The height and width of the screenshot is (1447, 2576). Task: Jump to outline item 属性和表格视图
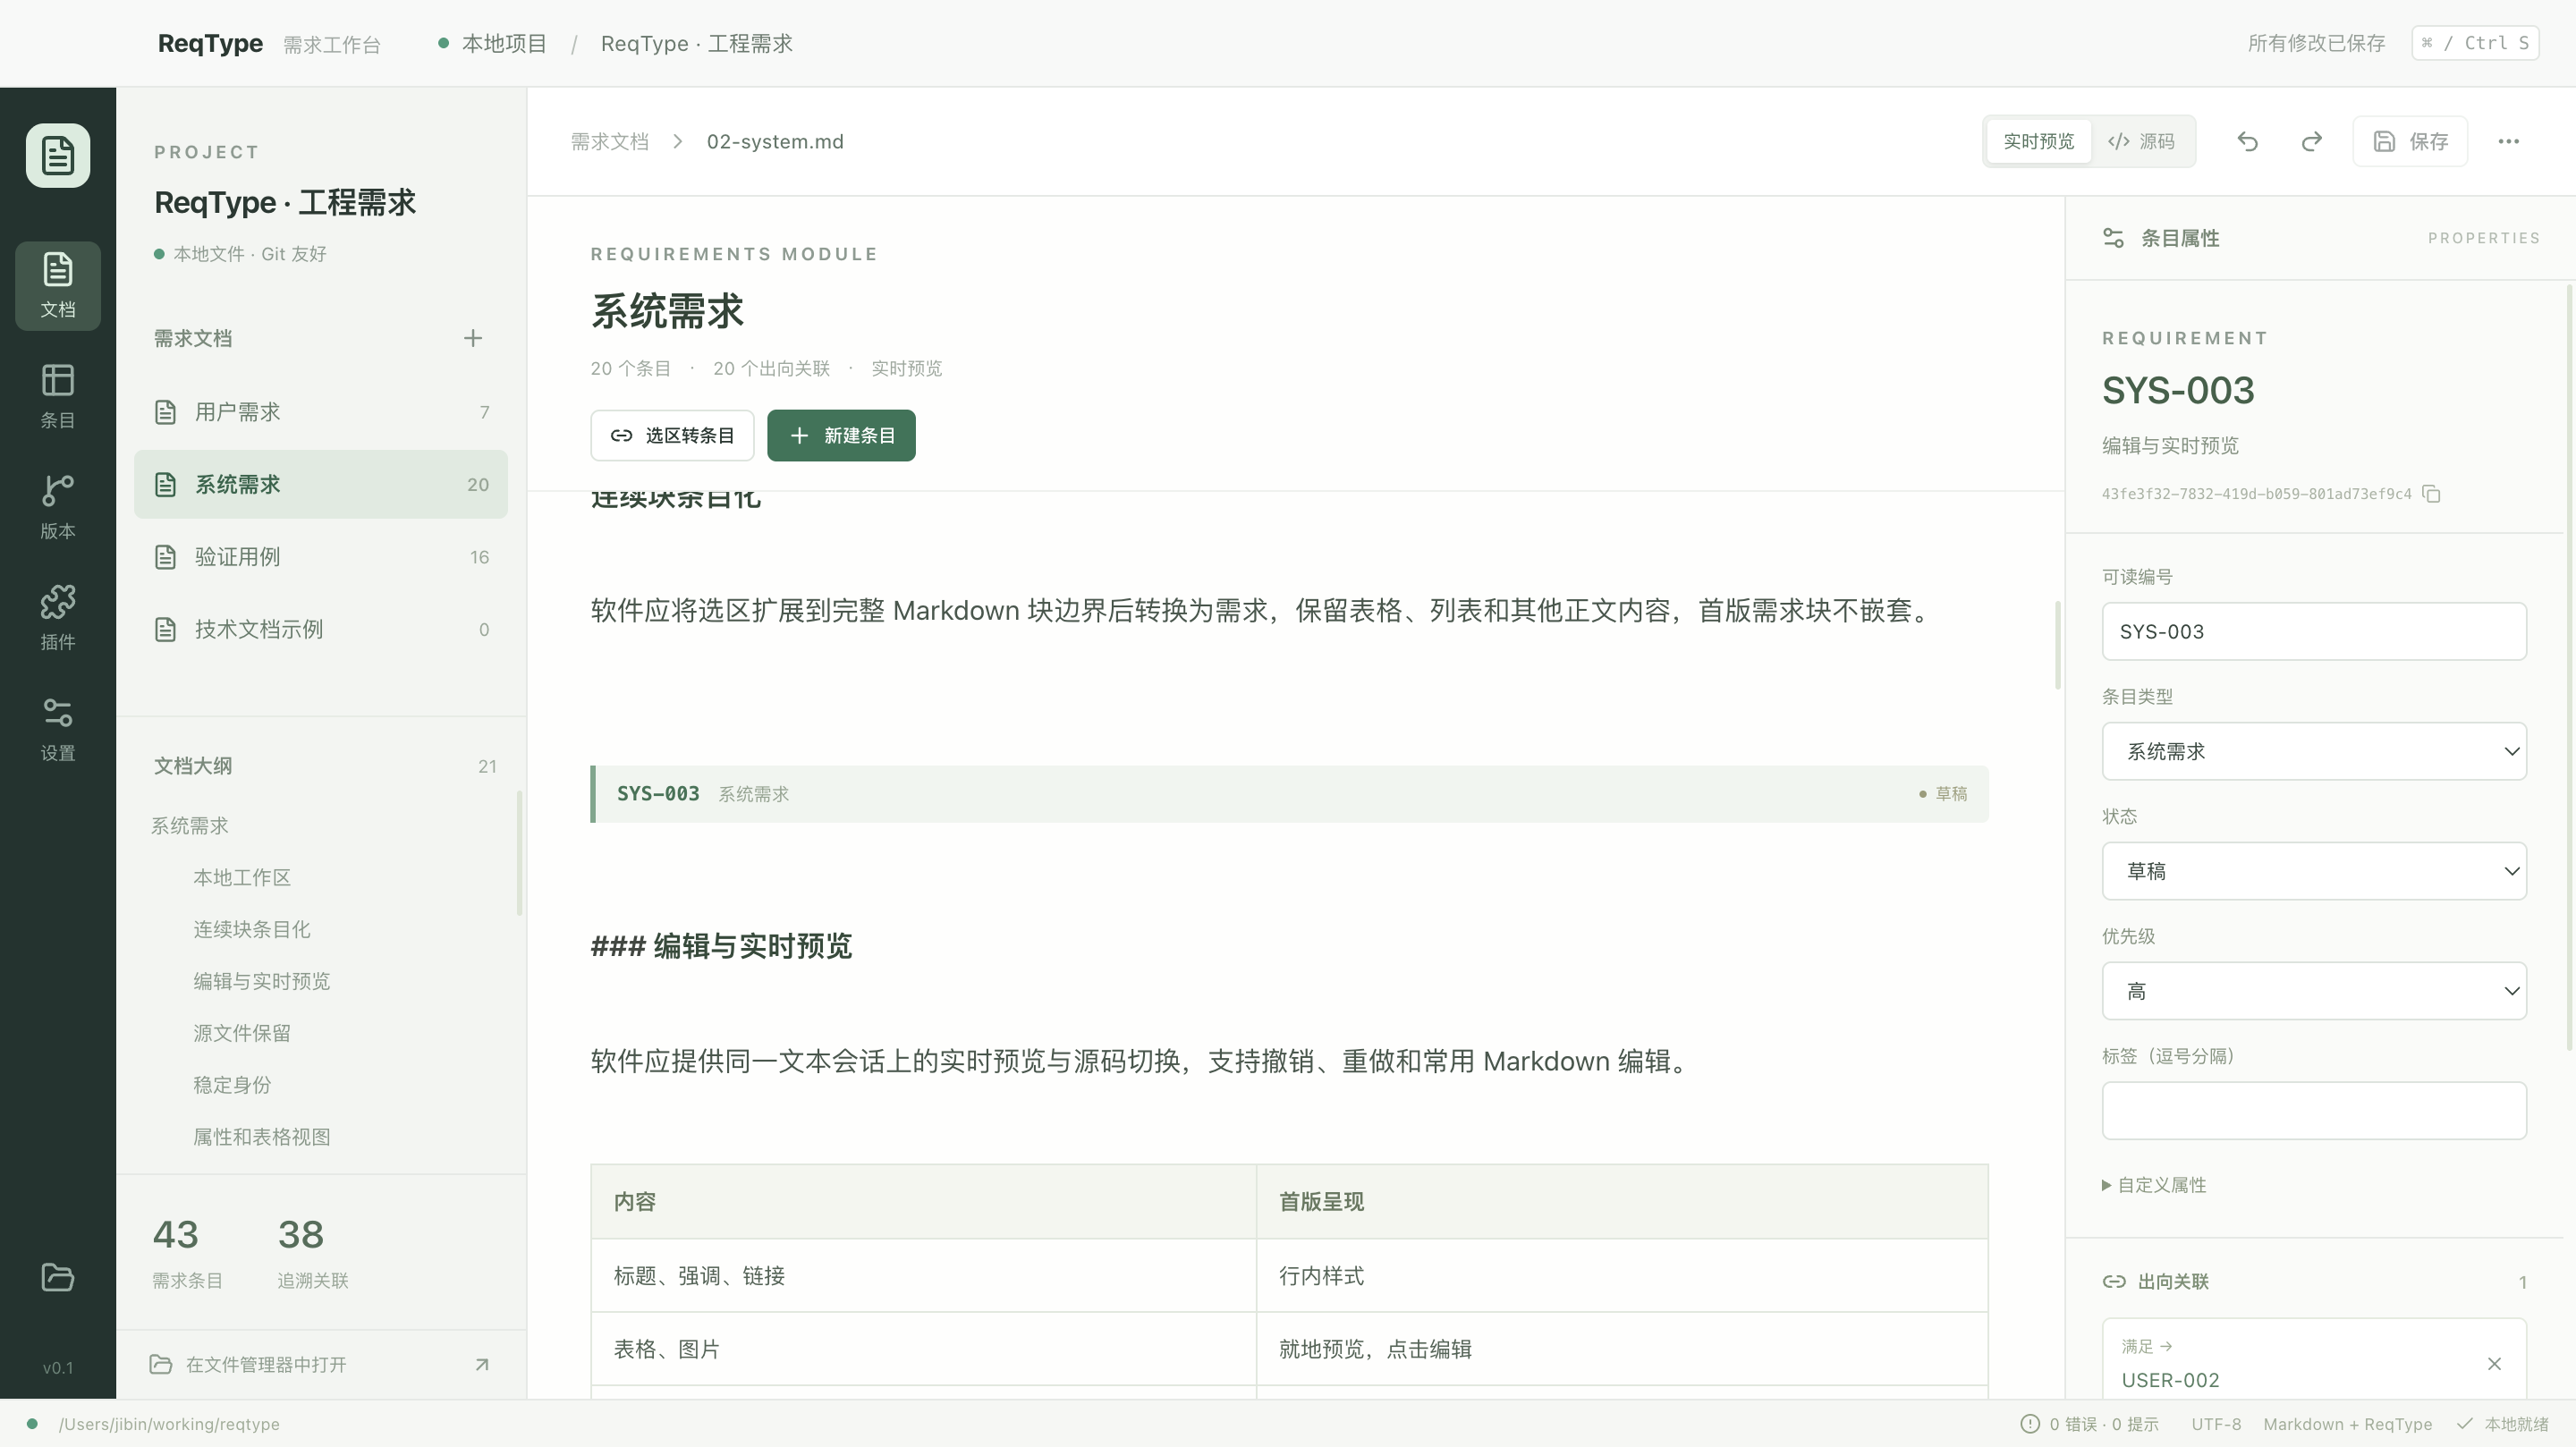pos(262,1137)
